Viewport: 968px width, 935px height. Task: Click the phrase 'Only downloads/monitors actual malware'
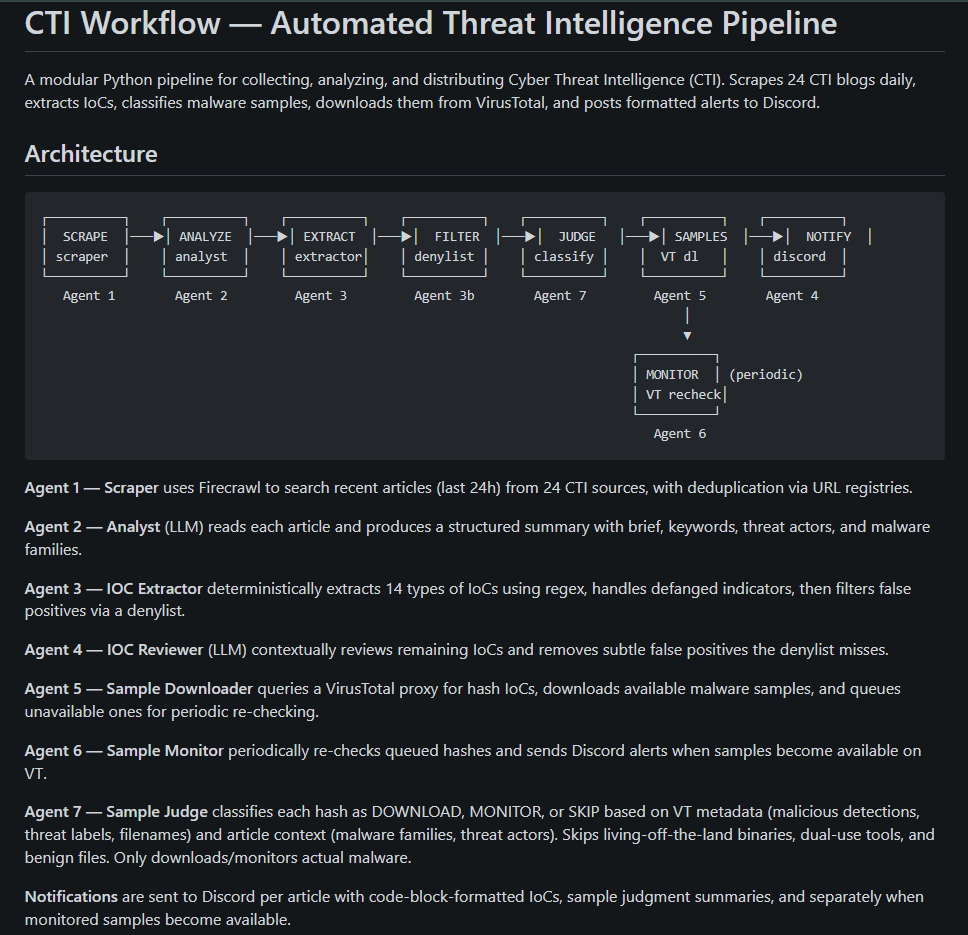[x=261, y=857]
